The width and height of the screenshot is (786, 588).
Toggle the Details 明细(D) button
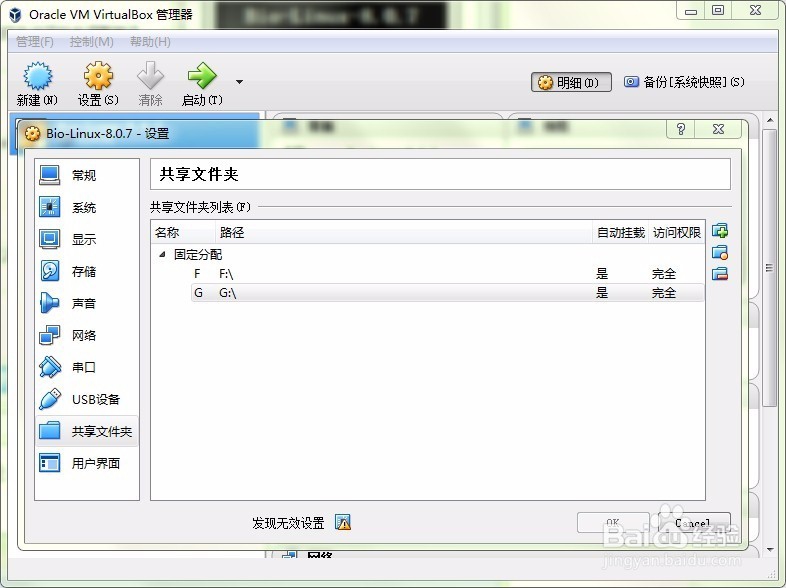point(571,82)
